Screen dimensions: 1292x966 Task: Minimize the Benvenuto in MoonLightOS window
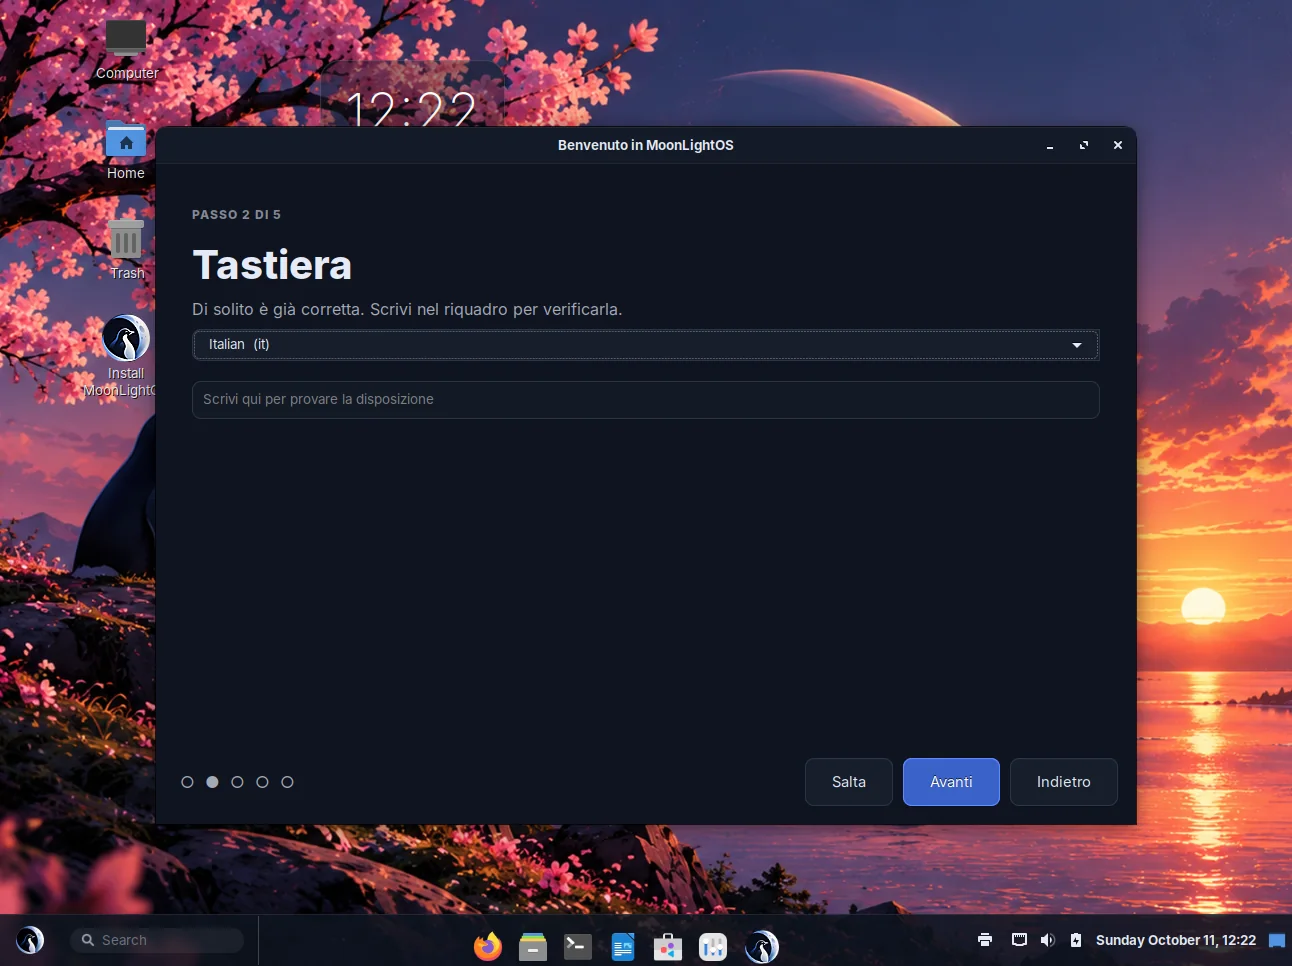1050,146
